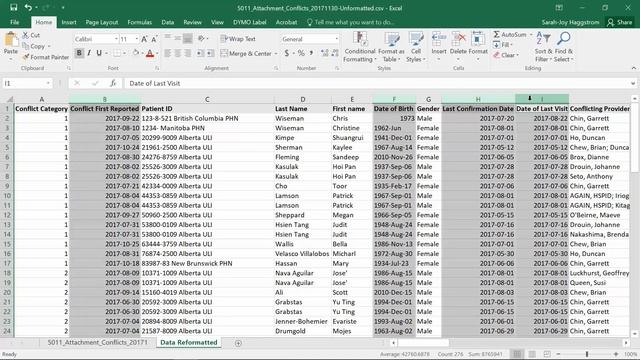This screenshot has height=360, width=640.
Task: Toggle Bold formatting
Action: (x=79, y=53)
